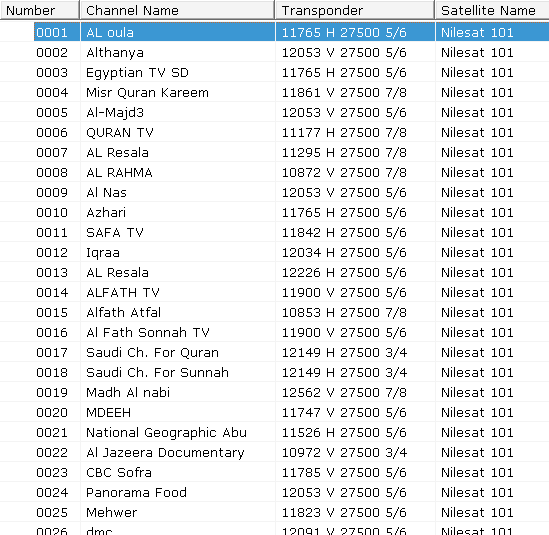This screenshot has height=535, width=549.
Task: Click the Transponder column header
Action: [x=355, y=10]
